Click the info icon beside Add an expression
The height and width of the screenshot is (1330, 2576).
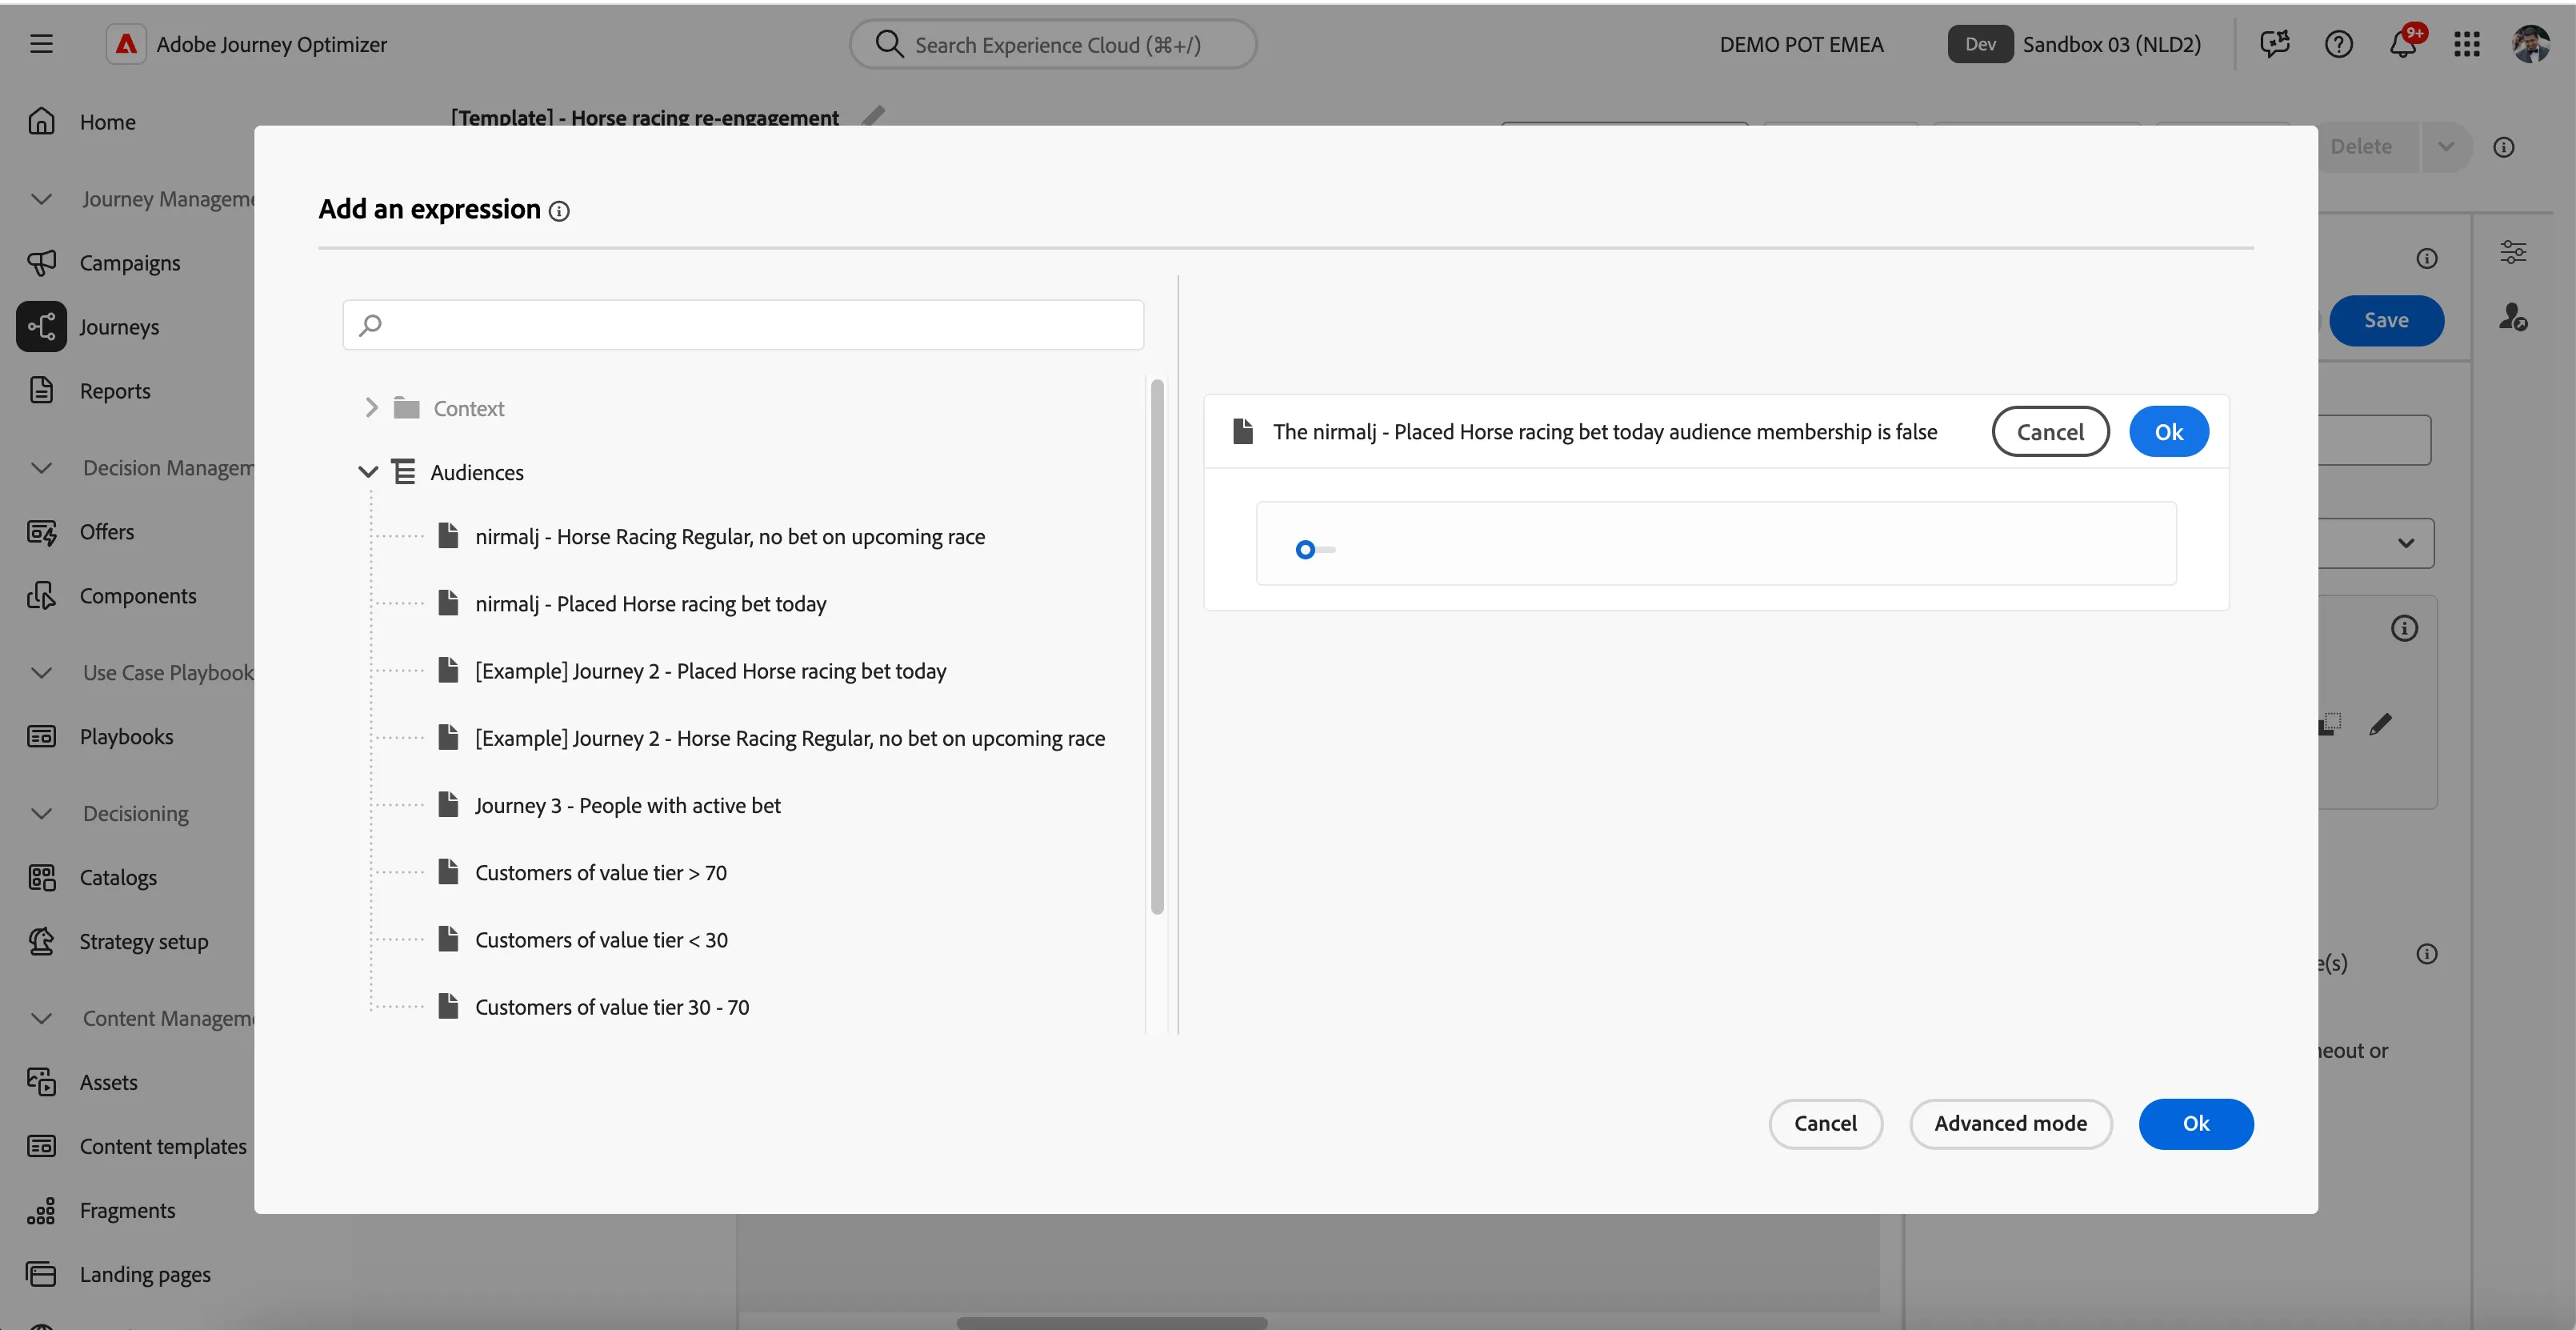point(560,211)
